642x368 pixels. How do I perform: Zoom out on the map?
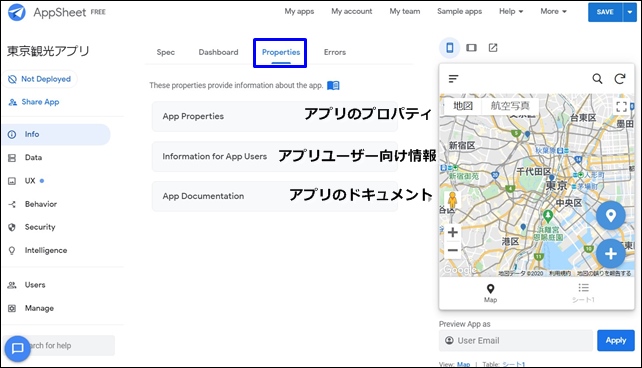[x=452, y=250]
